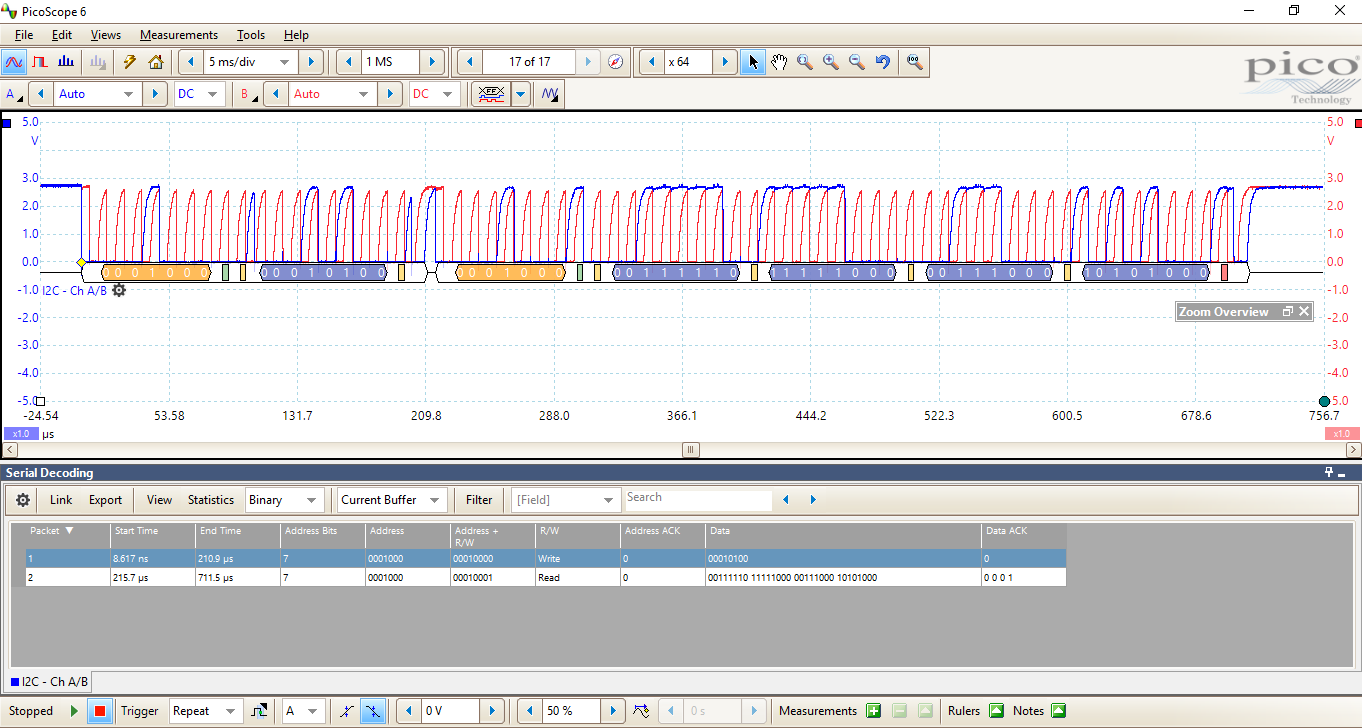The image size is (1362, 728).
Task: Click the horizontal scrollbar thumb under graph
Action: coord(690,450)
